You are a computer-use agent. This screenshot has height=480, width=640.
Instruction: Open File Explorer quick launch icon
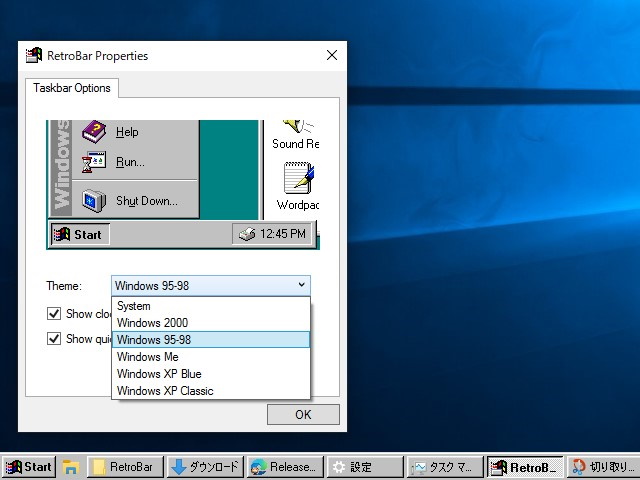(x=70, y=467)
